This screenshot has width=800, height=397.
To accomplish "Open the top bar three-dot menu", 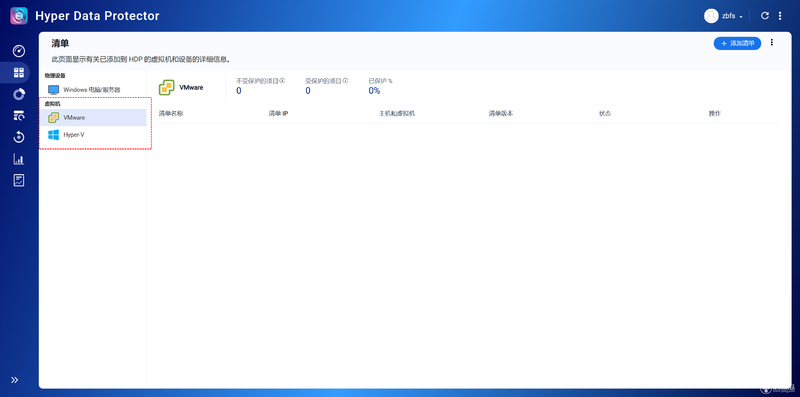I will 780,16.
